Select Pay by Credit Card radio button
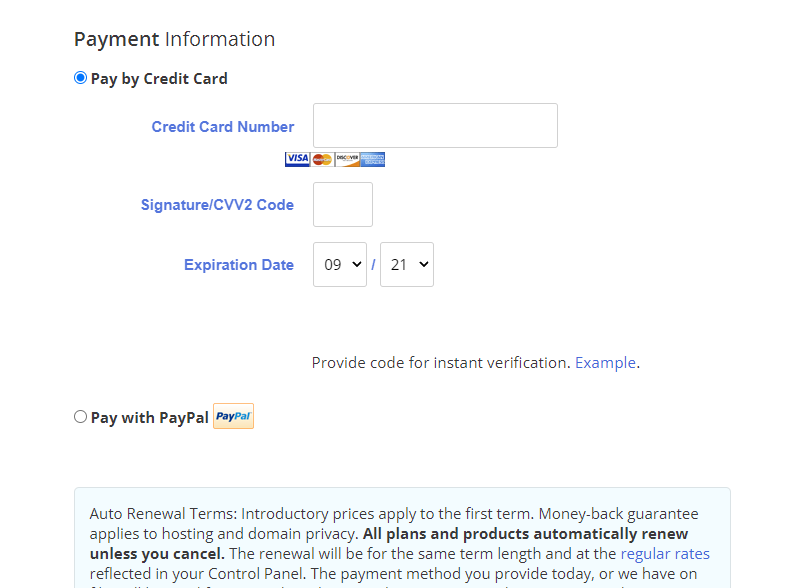Screen dimensions: 804x588 [80, 78]
